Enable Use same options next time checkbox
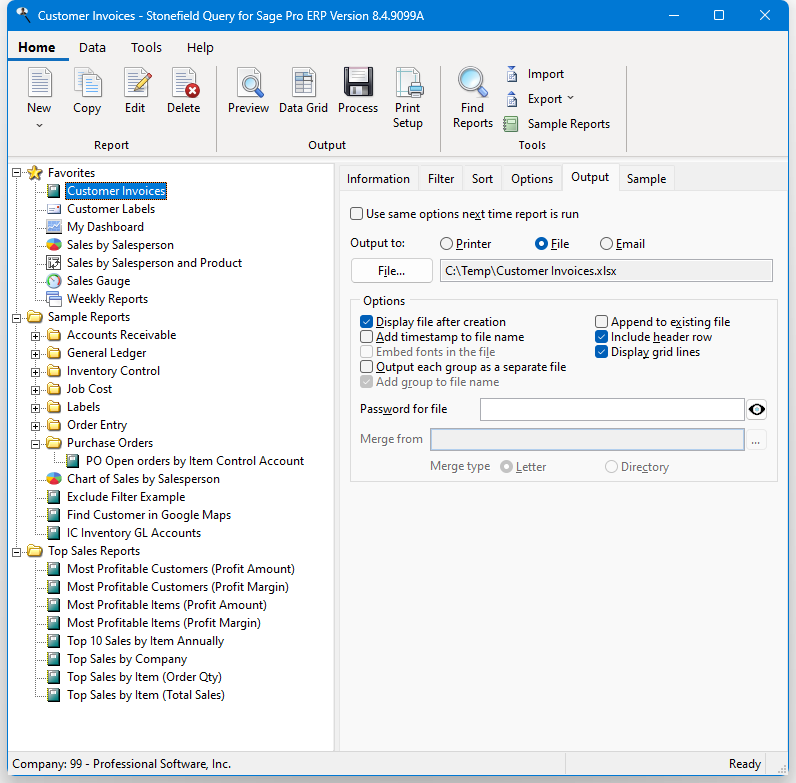 coord(357,214)
